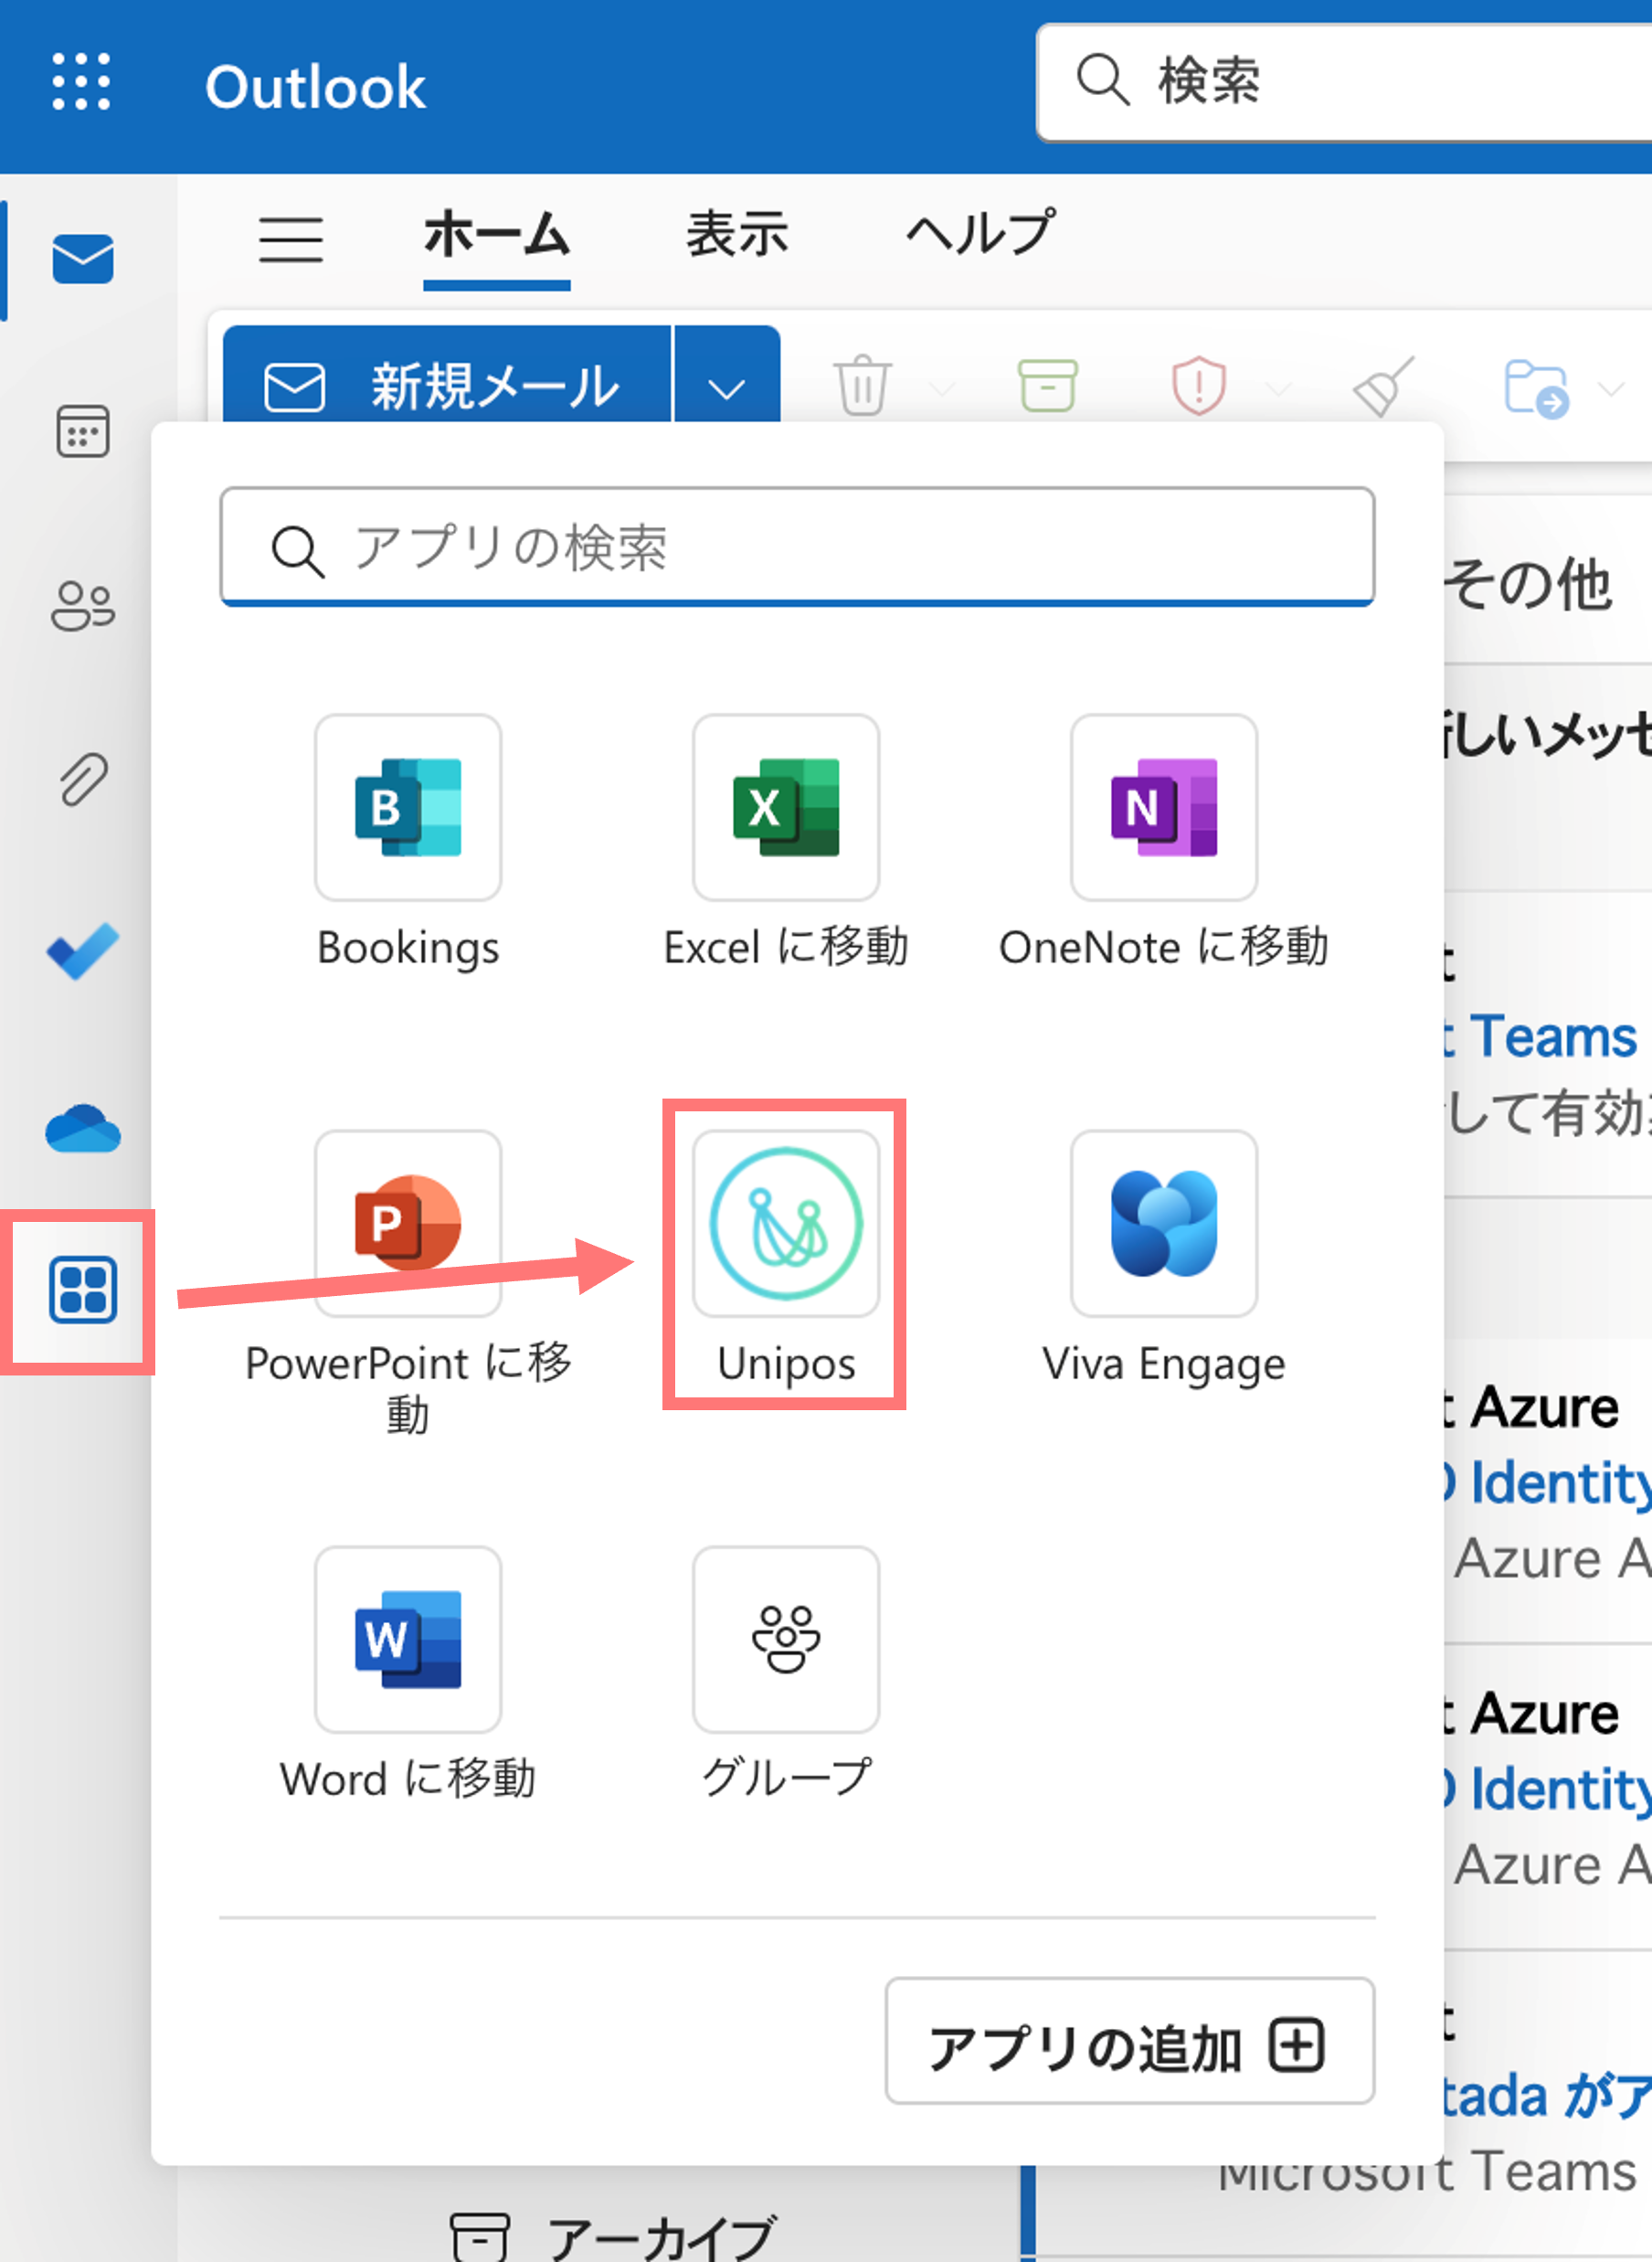Switch to the 表示 tab
The width and height of the screenshot is (1652, 2262).
[737, 236]
